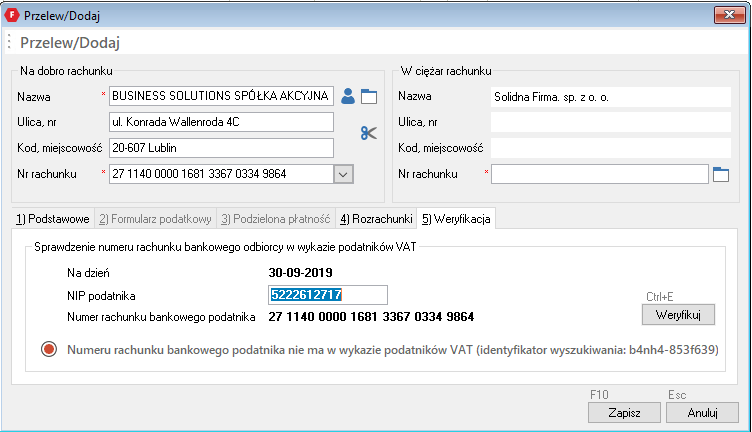Click the debited account Nr rachunku field
The width and height of the screenshot is (752, 432).
tap(599, 174)
